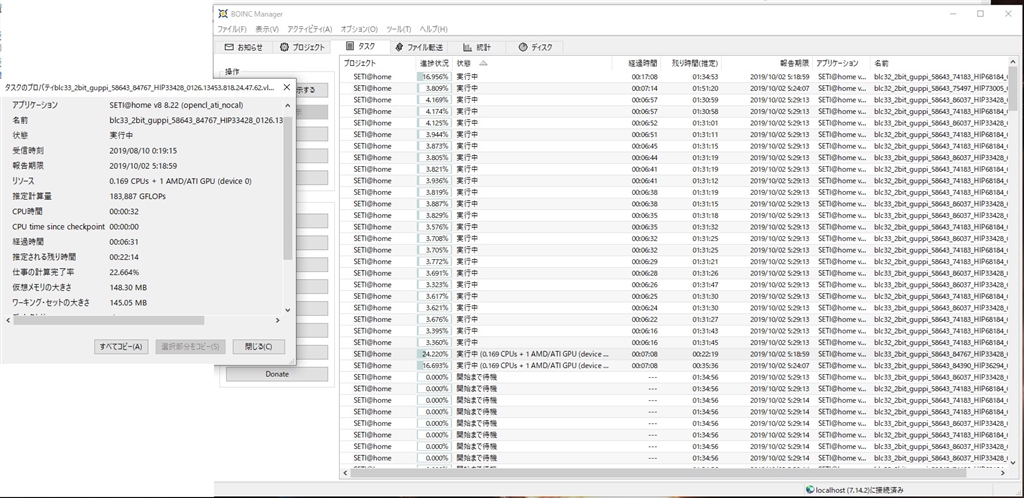Click the 183,887 GFLOPs value
This screenshot has height=498, width=1024.
(x=137, y=196)
